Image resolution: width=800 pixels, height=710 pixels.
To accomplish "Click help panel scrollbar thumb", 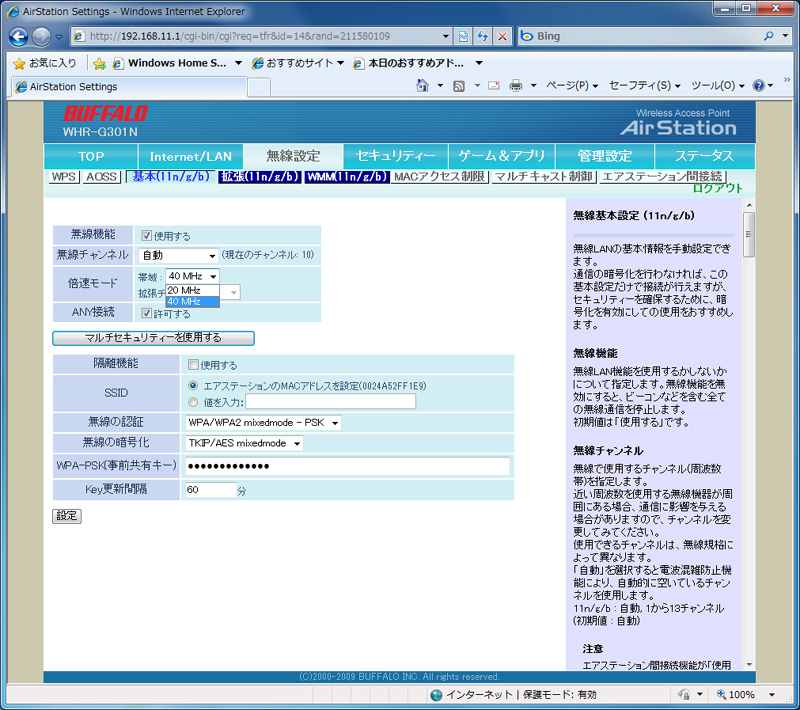I will [x=749, y=235].
